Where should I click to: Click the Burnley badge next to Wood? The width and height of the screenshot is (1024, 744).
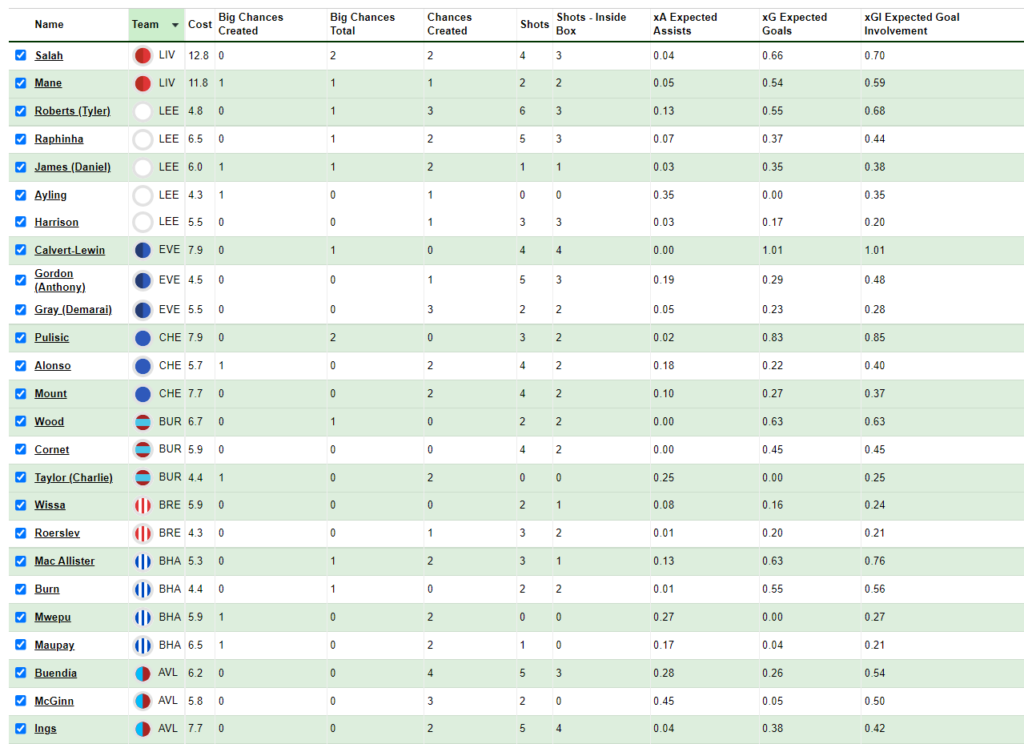click(x=143, y=421)
